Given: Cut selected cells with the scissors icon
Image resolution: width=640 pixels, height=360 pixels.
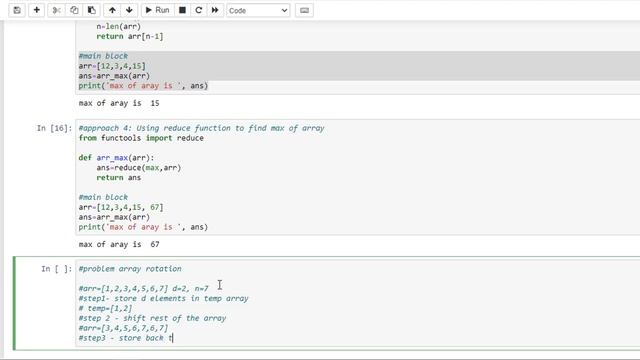Looking at the screenshot, I should pos(56,10).
